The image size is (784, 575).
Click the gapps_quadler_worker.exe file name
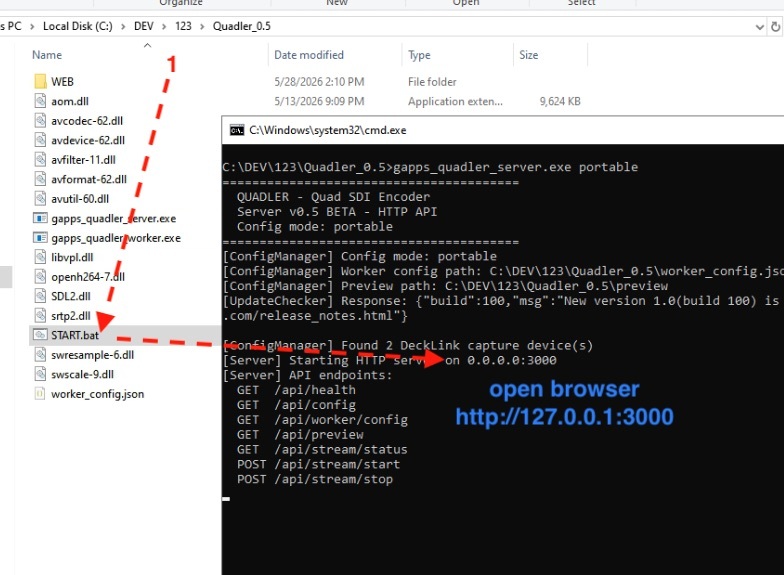pyautogui.click(x=116, y=238)
